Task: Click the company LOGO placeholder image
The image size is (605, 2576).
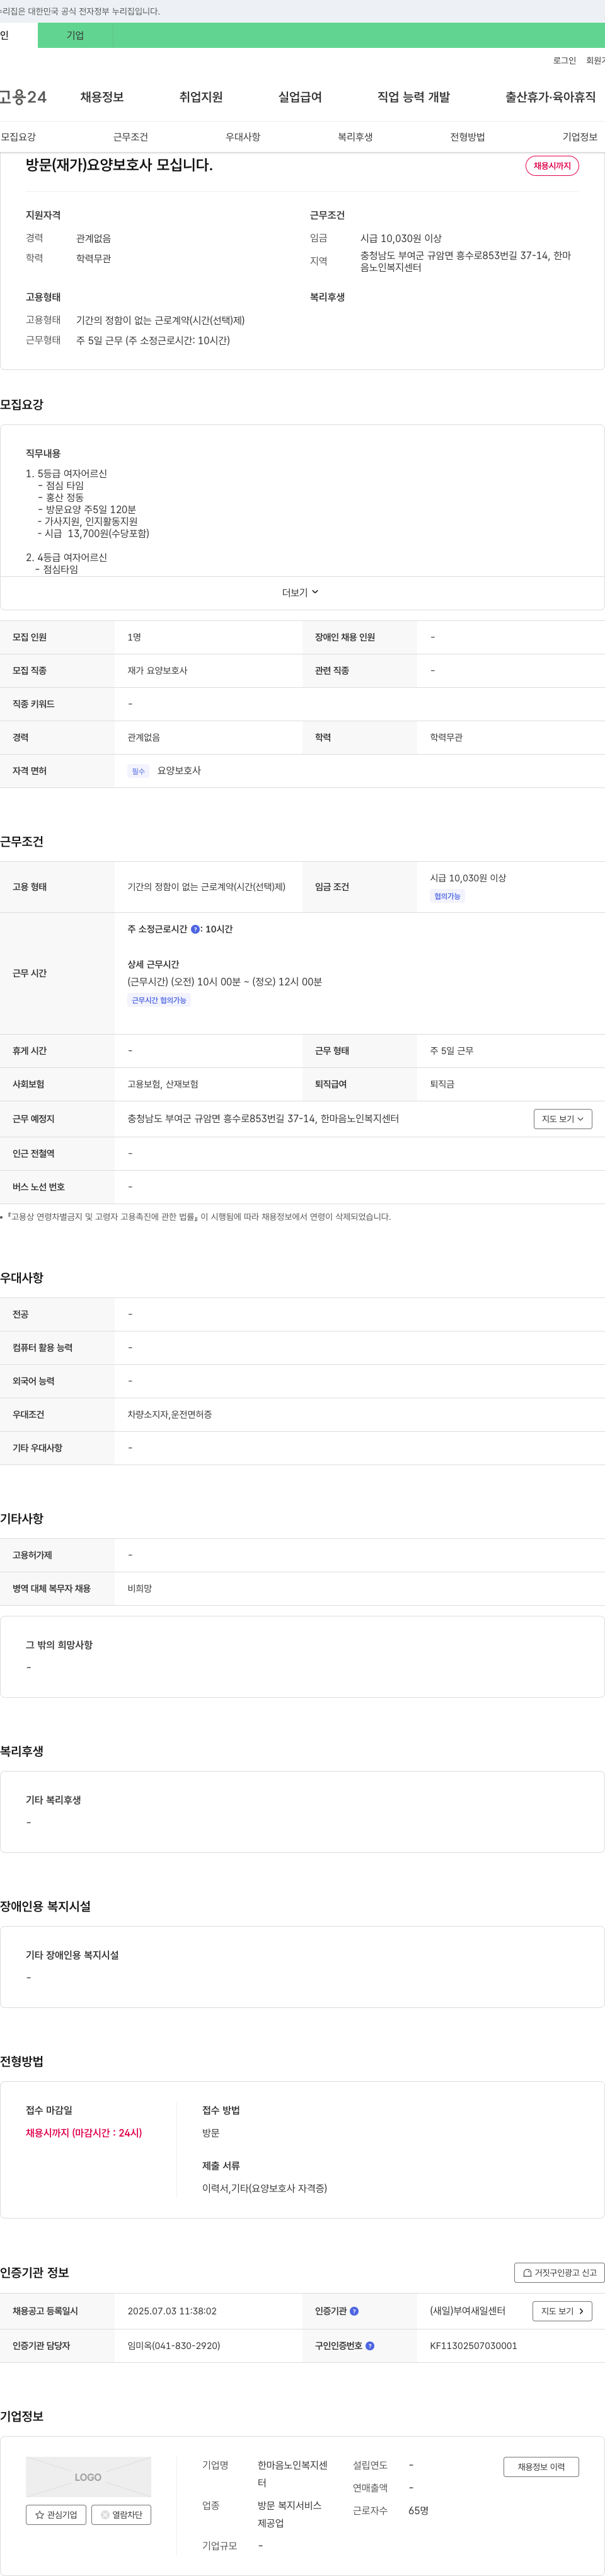Action: 88,2477
